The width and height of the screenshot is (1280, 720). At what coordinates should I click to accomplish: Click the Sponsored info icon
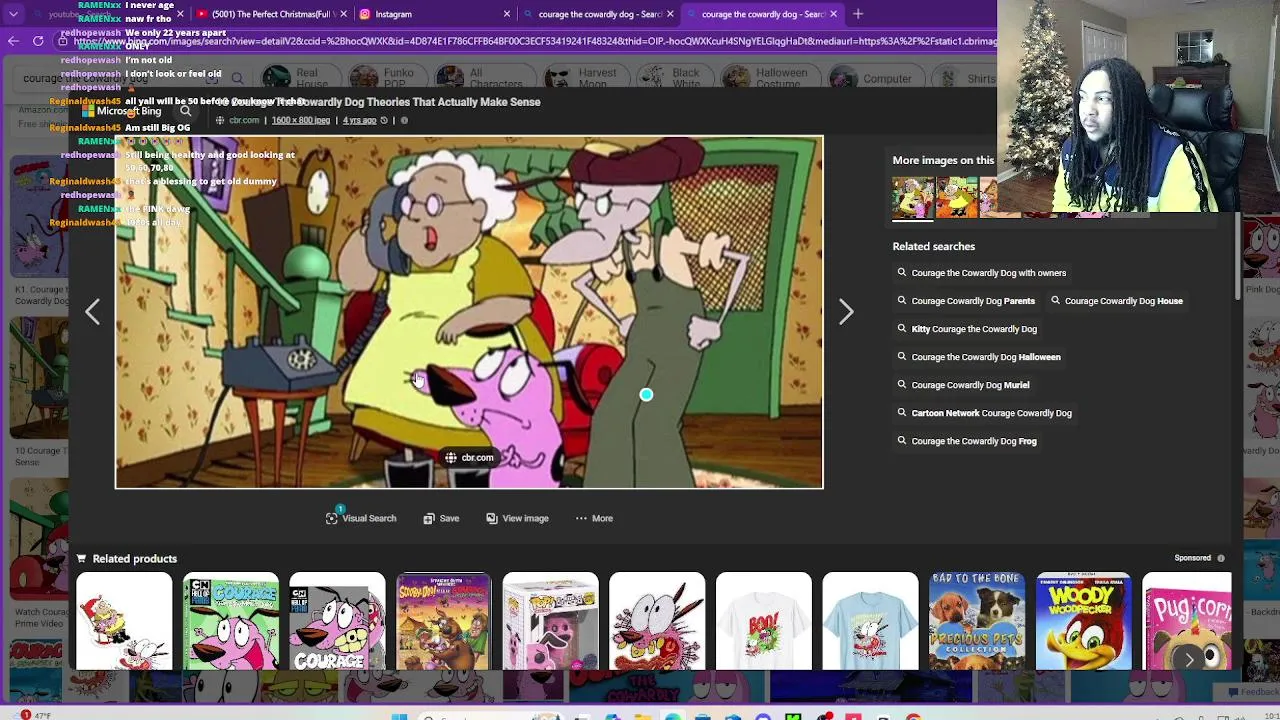pyautogui.click(x=1220, y=558)
